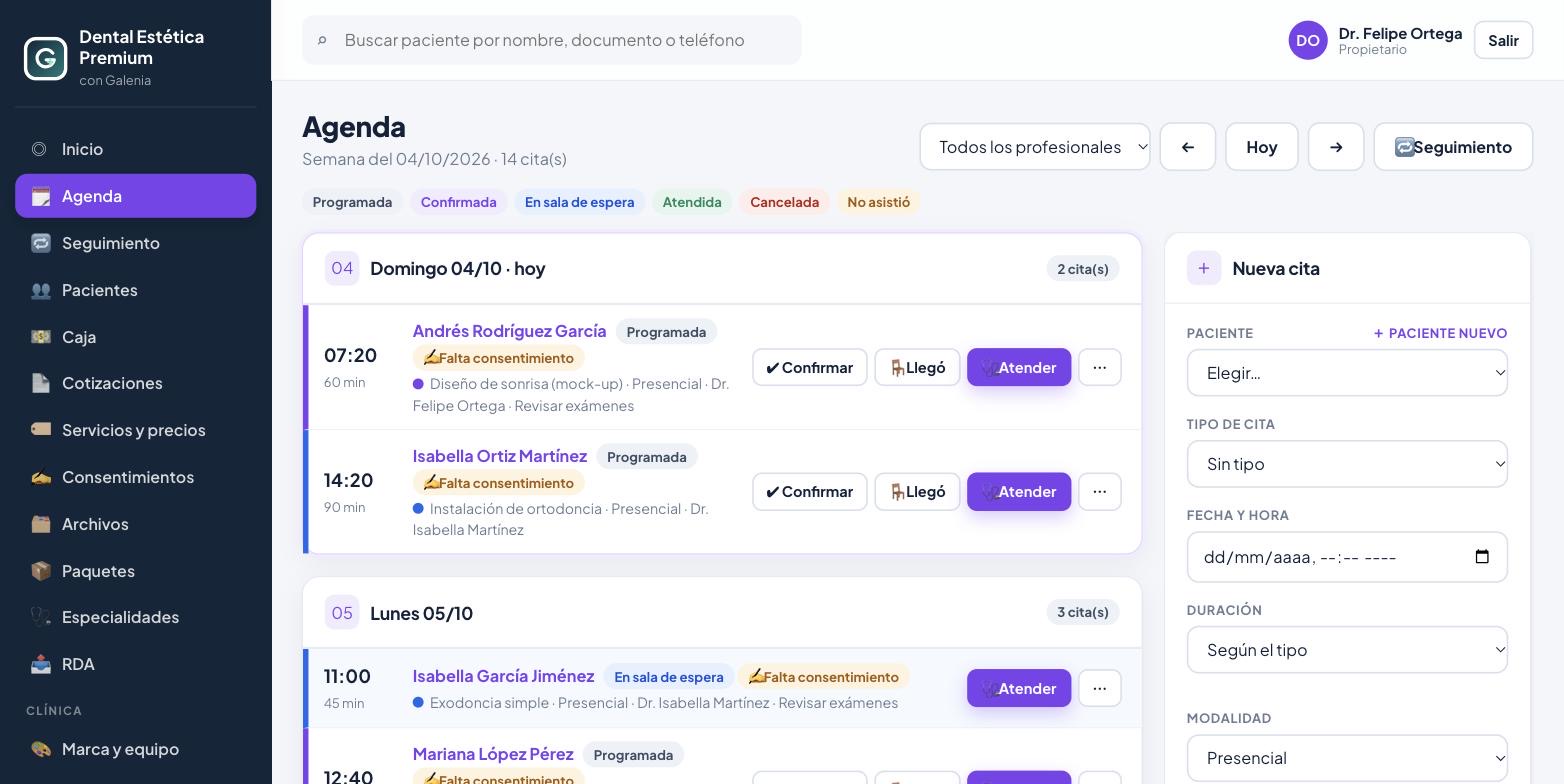The image size is (1564, 784).
Task: Click the Seguimiento button in Agenda header
Action: point(1453,147)
